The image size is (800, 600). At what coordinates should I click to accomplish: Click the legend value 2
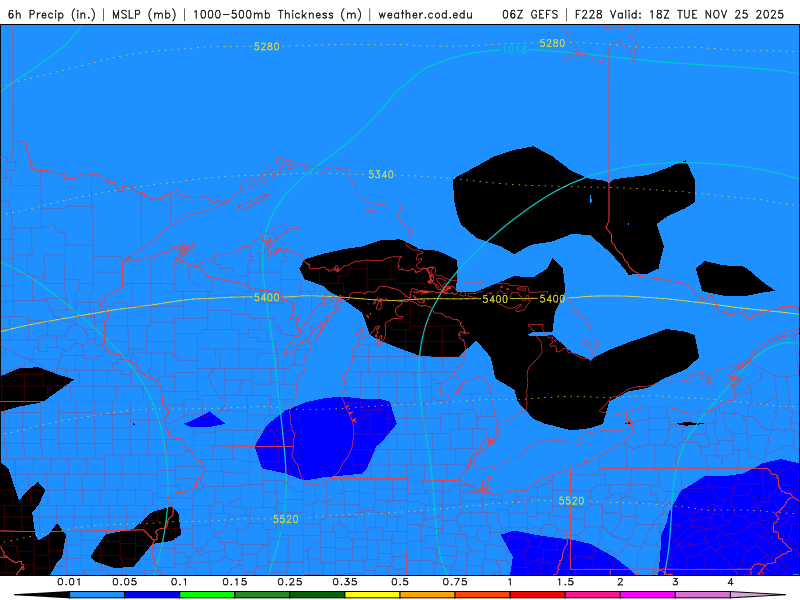click(620, 582)
